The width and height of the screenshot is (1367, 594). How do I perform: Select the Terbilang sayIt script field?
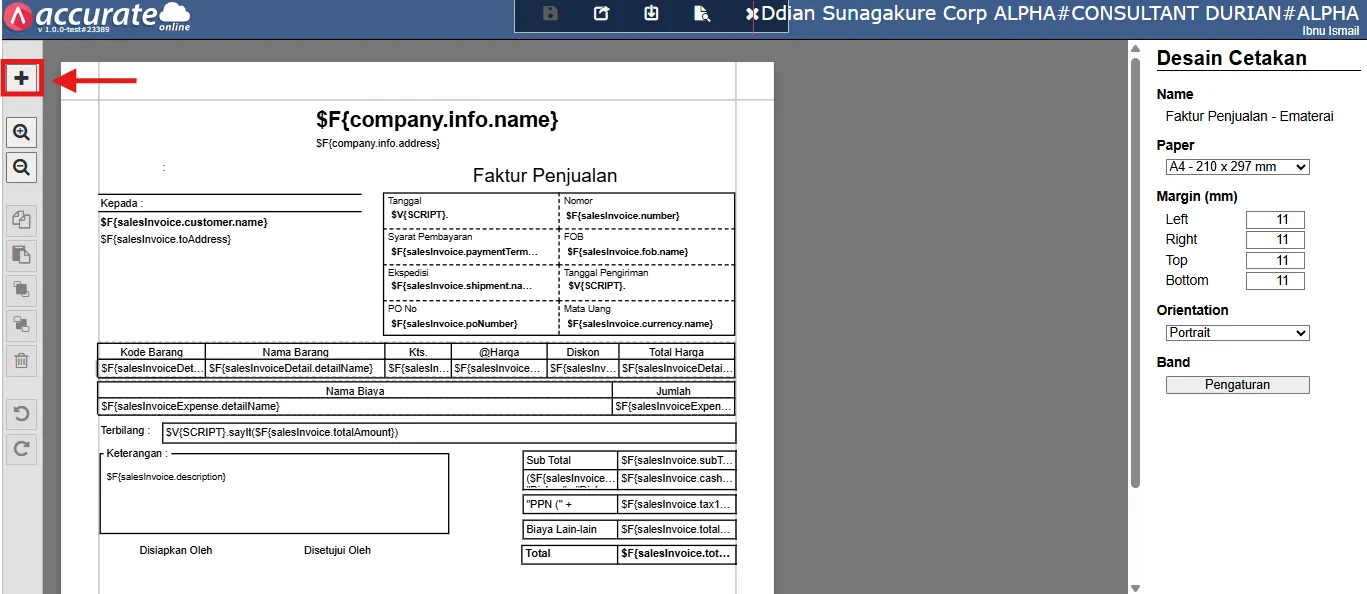tap(449, 433)
